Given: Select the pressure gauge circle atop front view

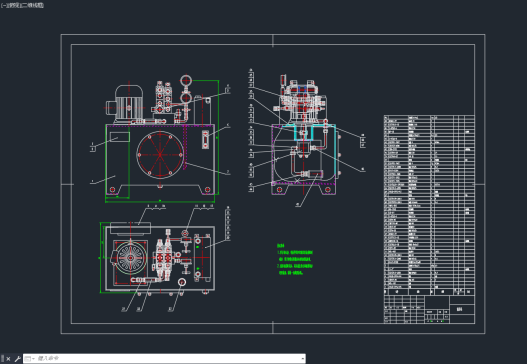Looking at the screenshot, I should tap(186, 81).
